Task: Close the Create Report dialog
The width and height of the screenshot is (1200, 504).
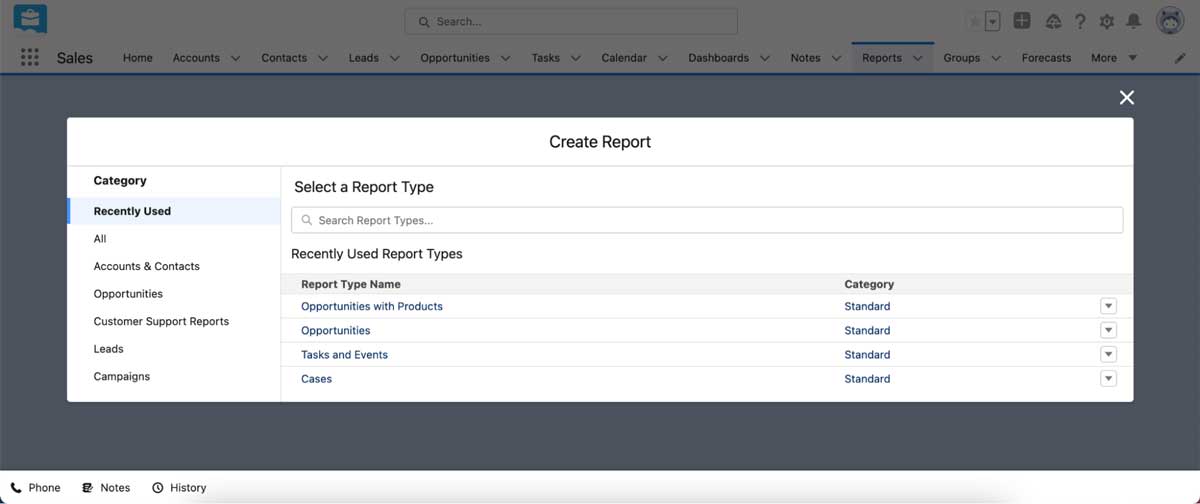Action: [x=1127, y=97]
